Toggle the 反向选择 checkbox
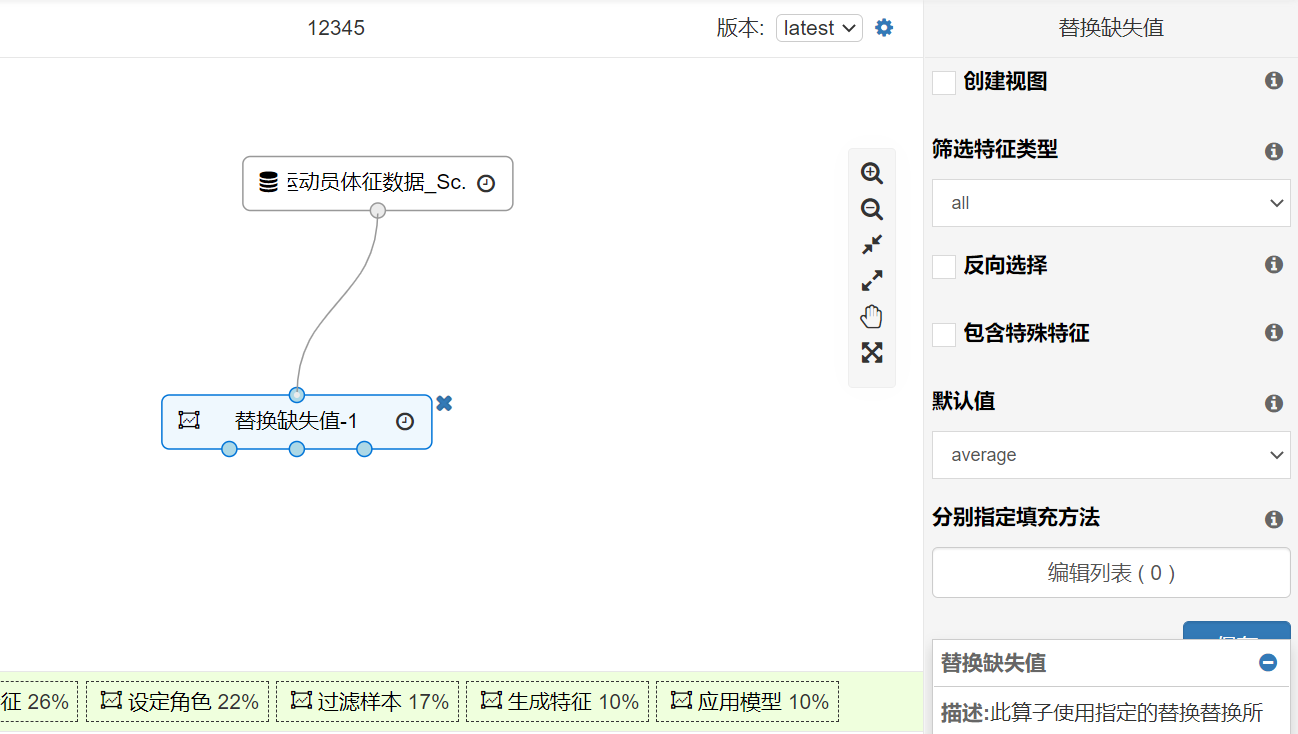The height and width of the screenshot is (734, 1298). 944,267
